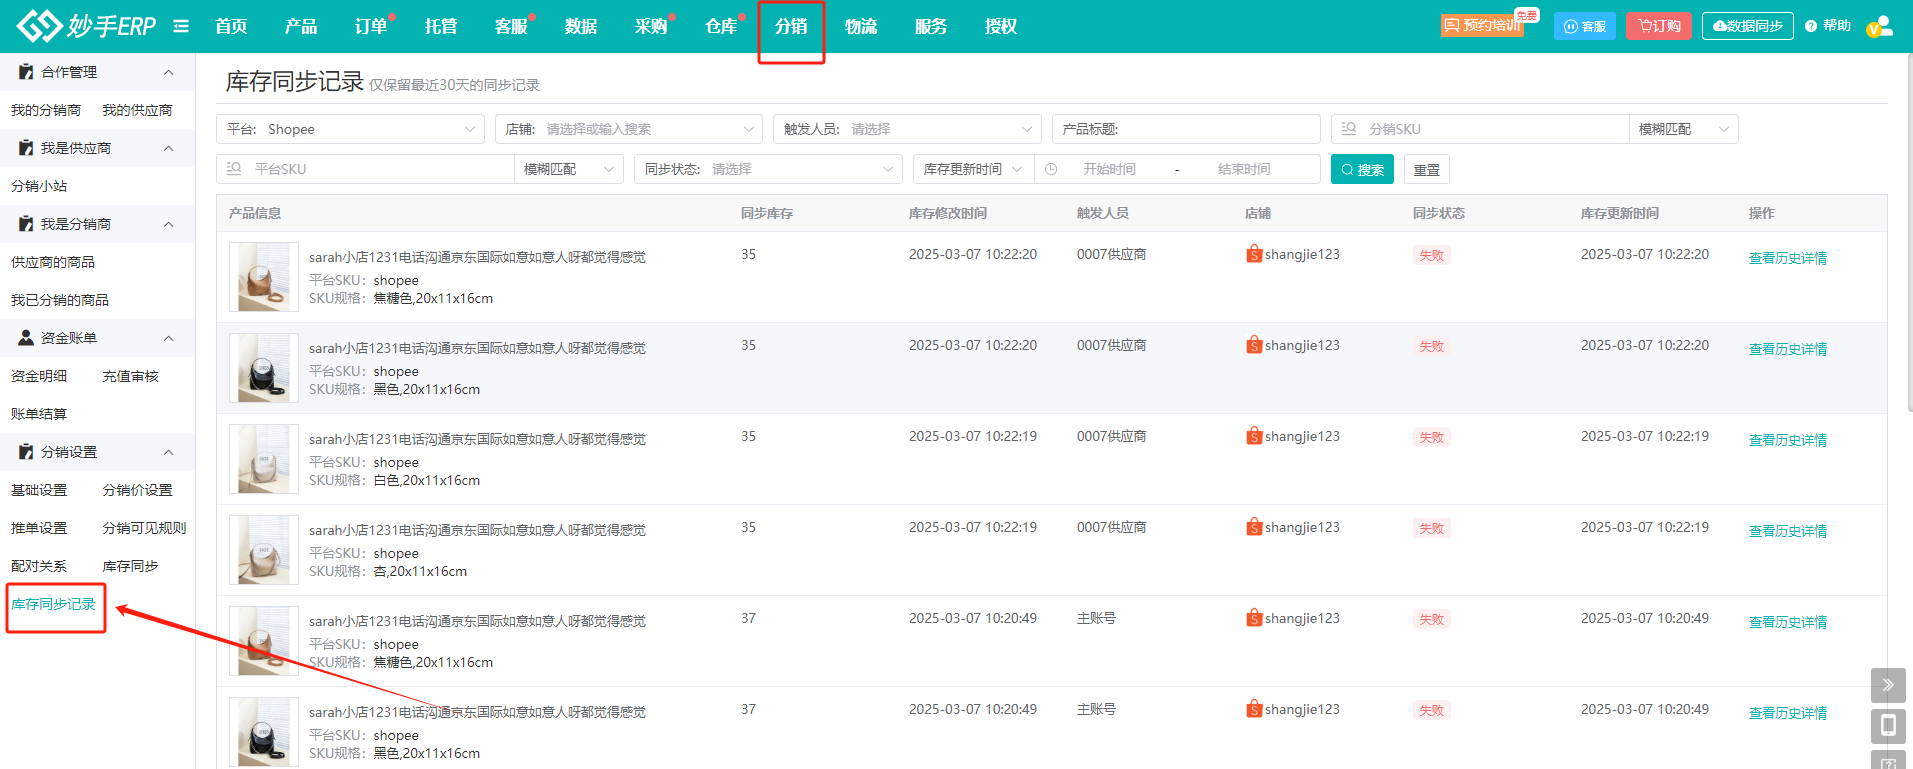Open 我已分销的商品 in sidebar
The image size is (1913, 769).
point(60,300)
